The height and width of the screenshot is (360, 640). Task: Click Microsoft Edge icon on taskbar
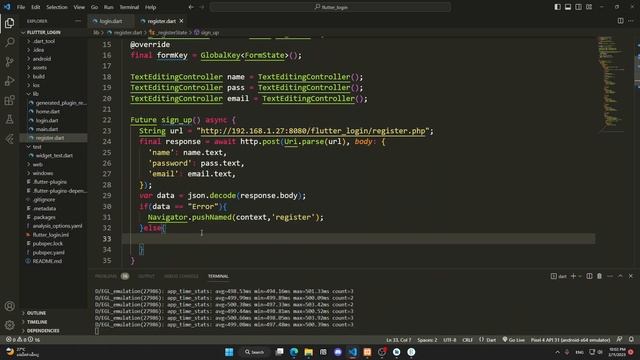[x=294, y=352]
